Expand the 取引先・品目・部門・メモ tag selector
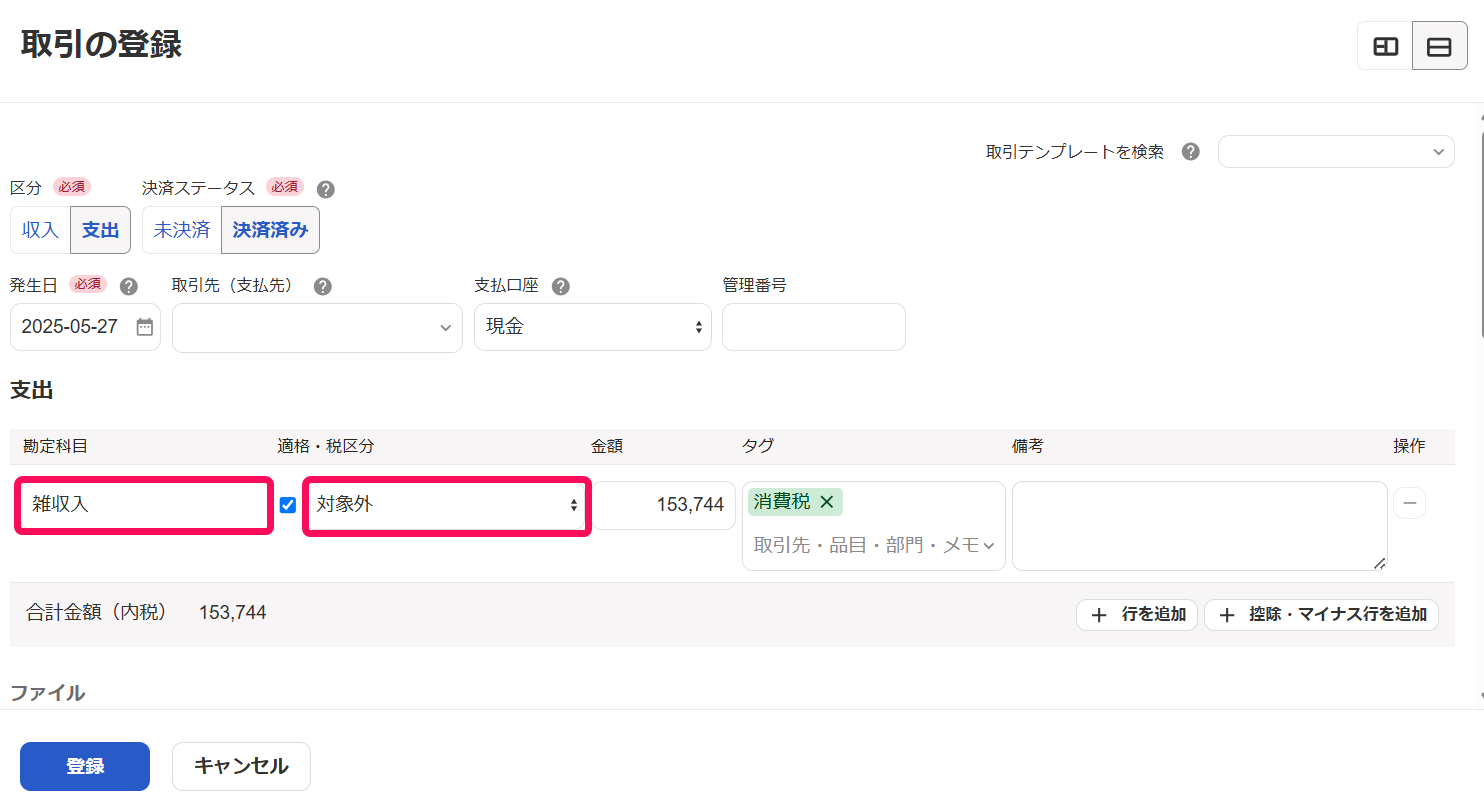 [x=873, y=545]
